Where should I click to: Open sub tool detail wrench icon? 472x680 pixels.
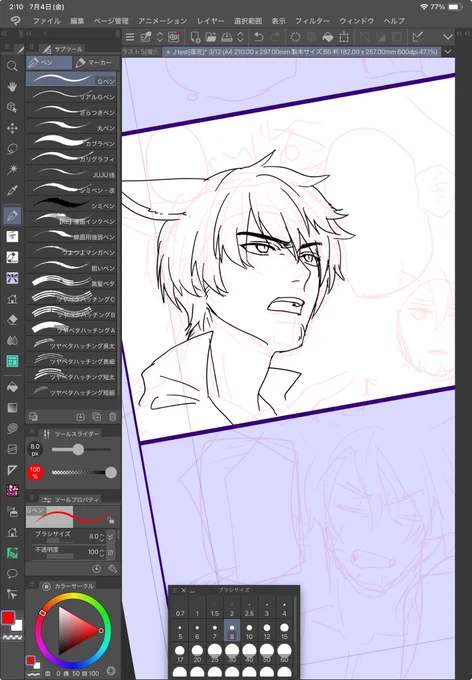[x=113, y=569]
